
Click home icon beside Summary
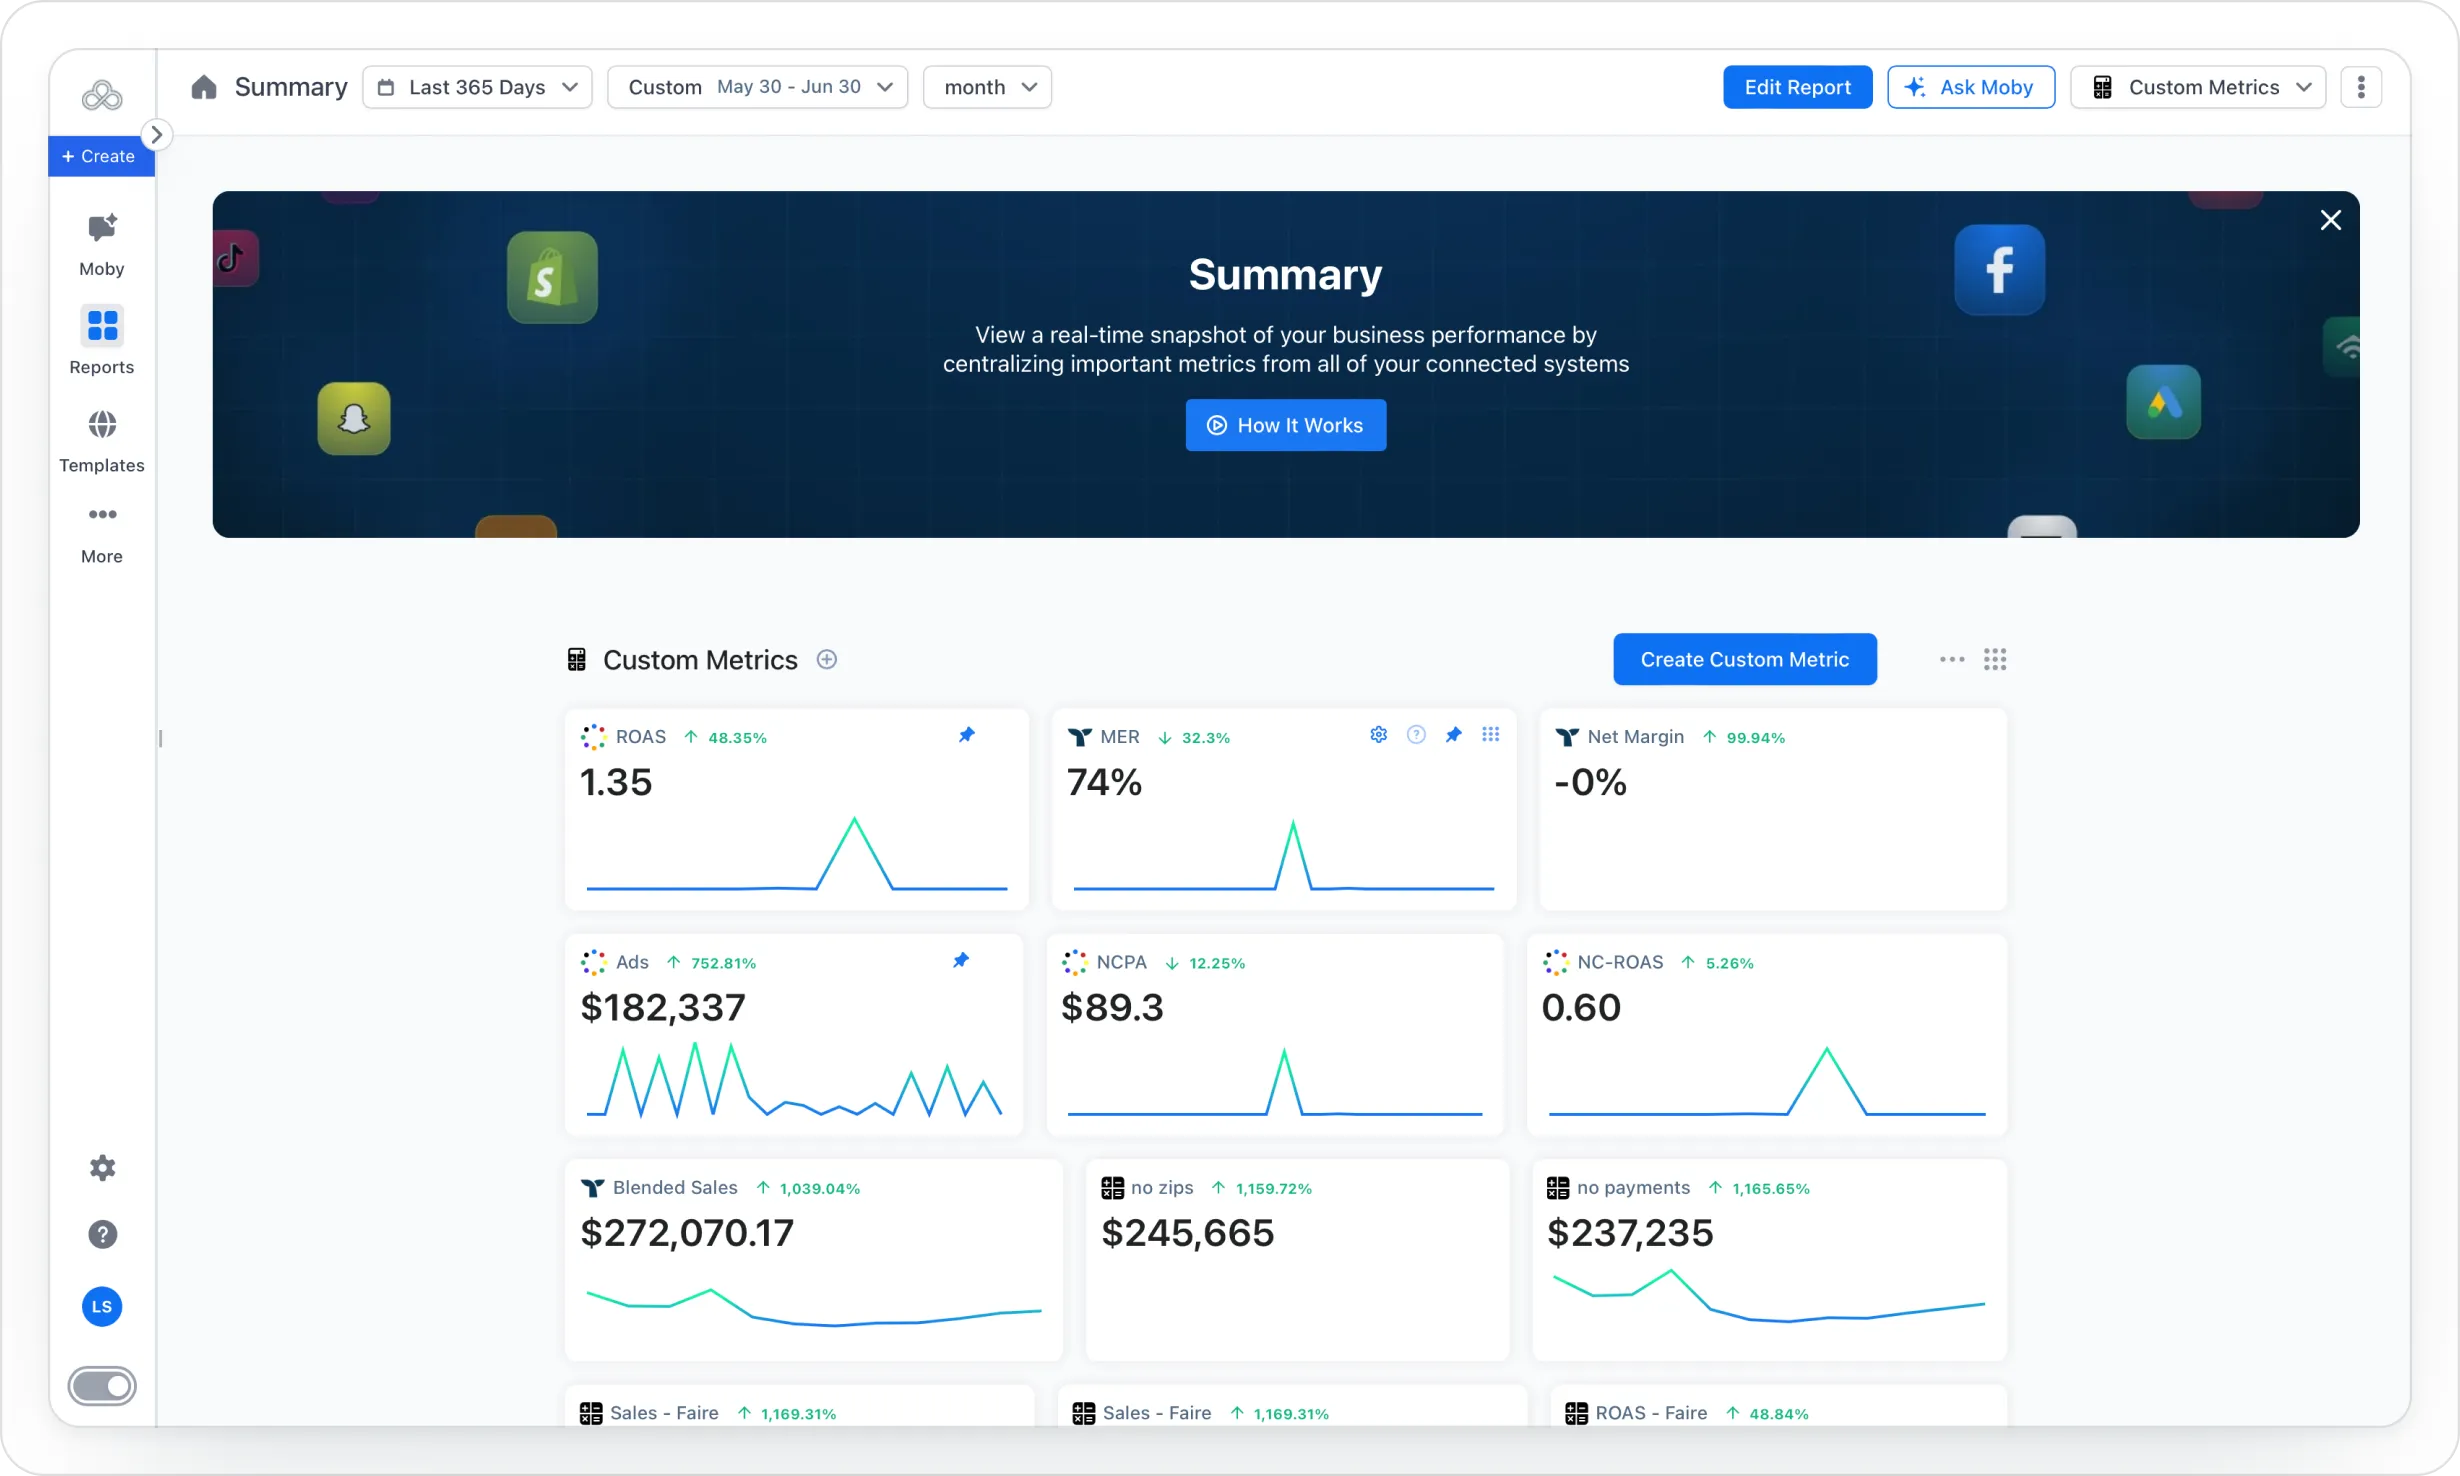[204, 87]
